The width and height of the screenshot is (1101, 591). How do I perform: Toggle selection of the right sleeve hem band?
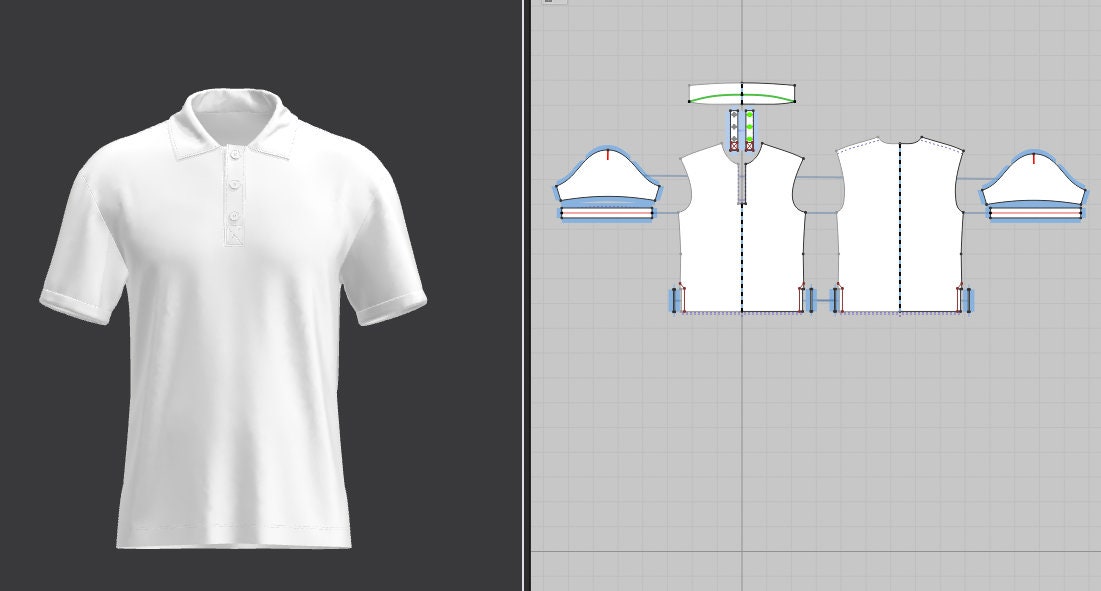click(x=1035, y=213)
